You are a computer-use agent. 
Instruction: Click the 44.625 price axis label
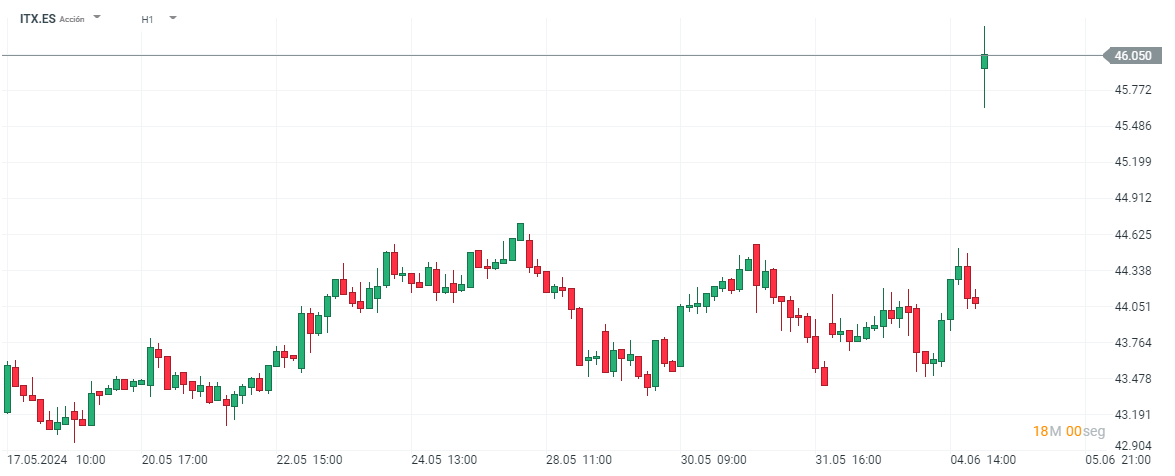click(x=1133, y=235)
